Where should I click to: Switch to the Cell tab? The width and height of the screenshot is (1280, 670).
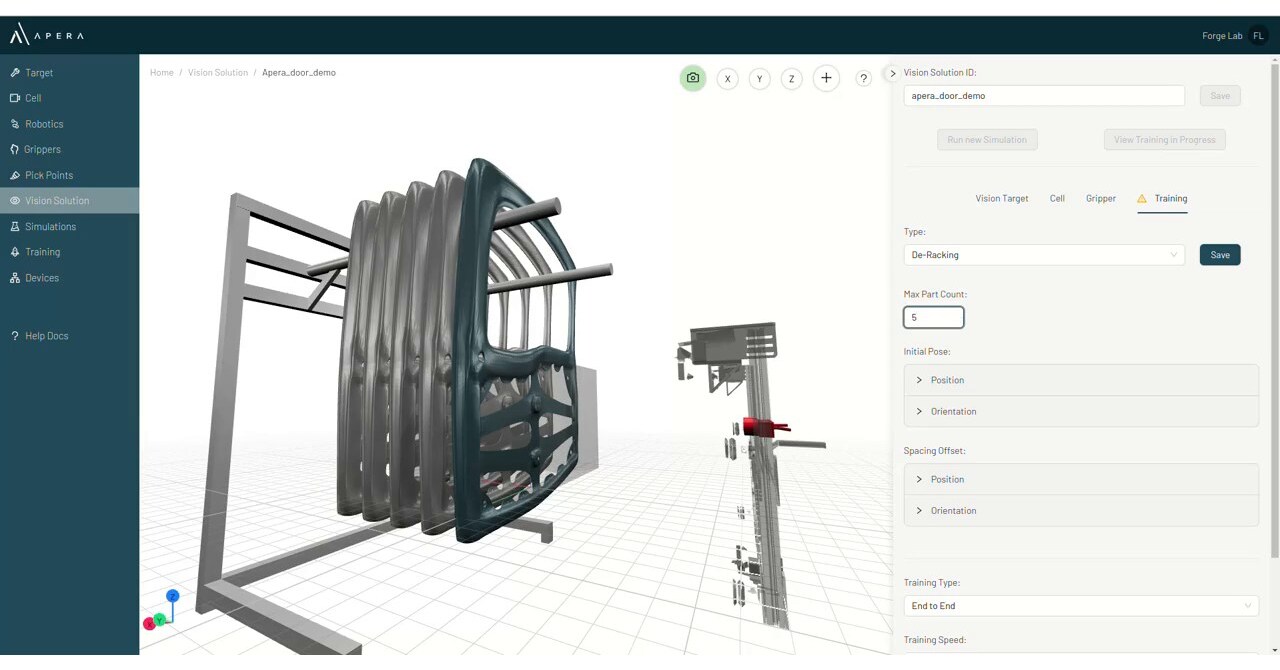(x=1057, y=198)
